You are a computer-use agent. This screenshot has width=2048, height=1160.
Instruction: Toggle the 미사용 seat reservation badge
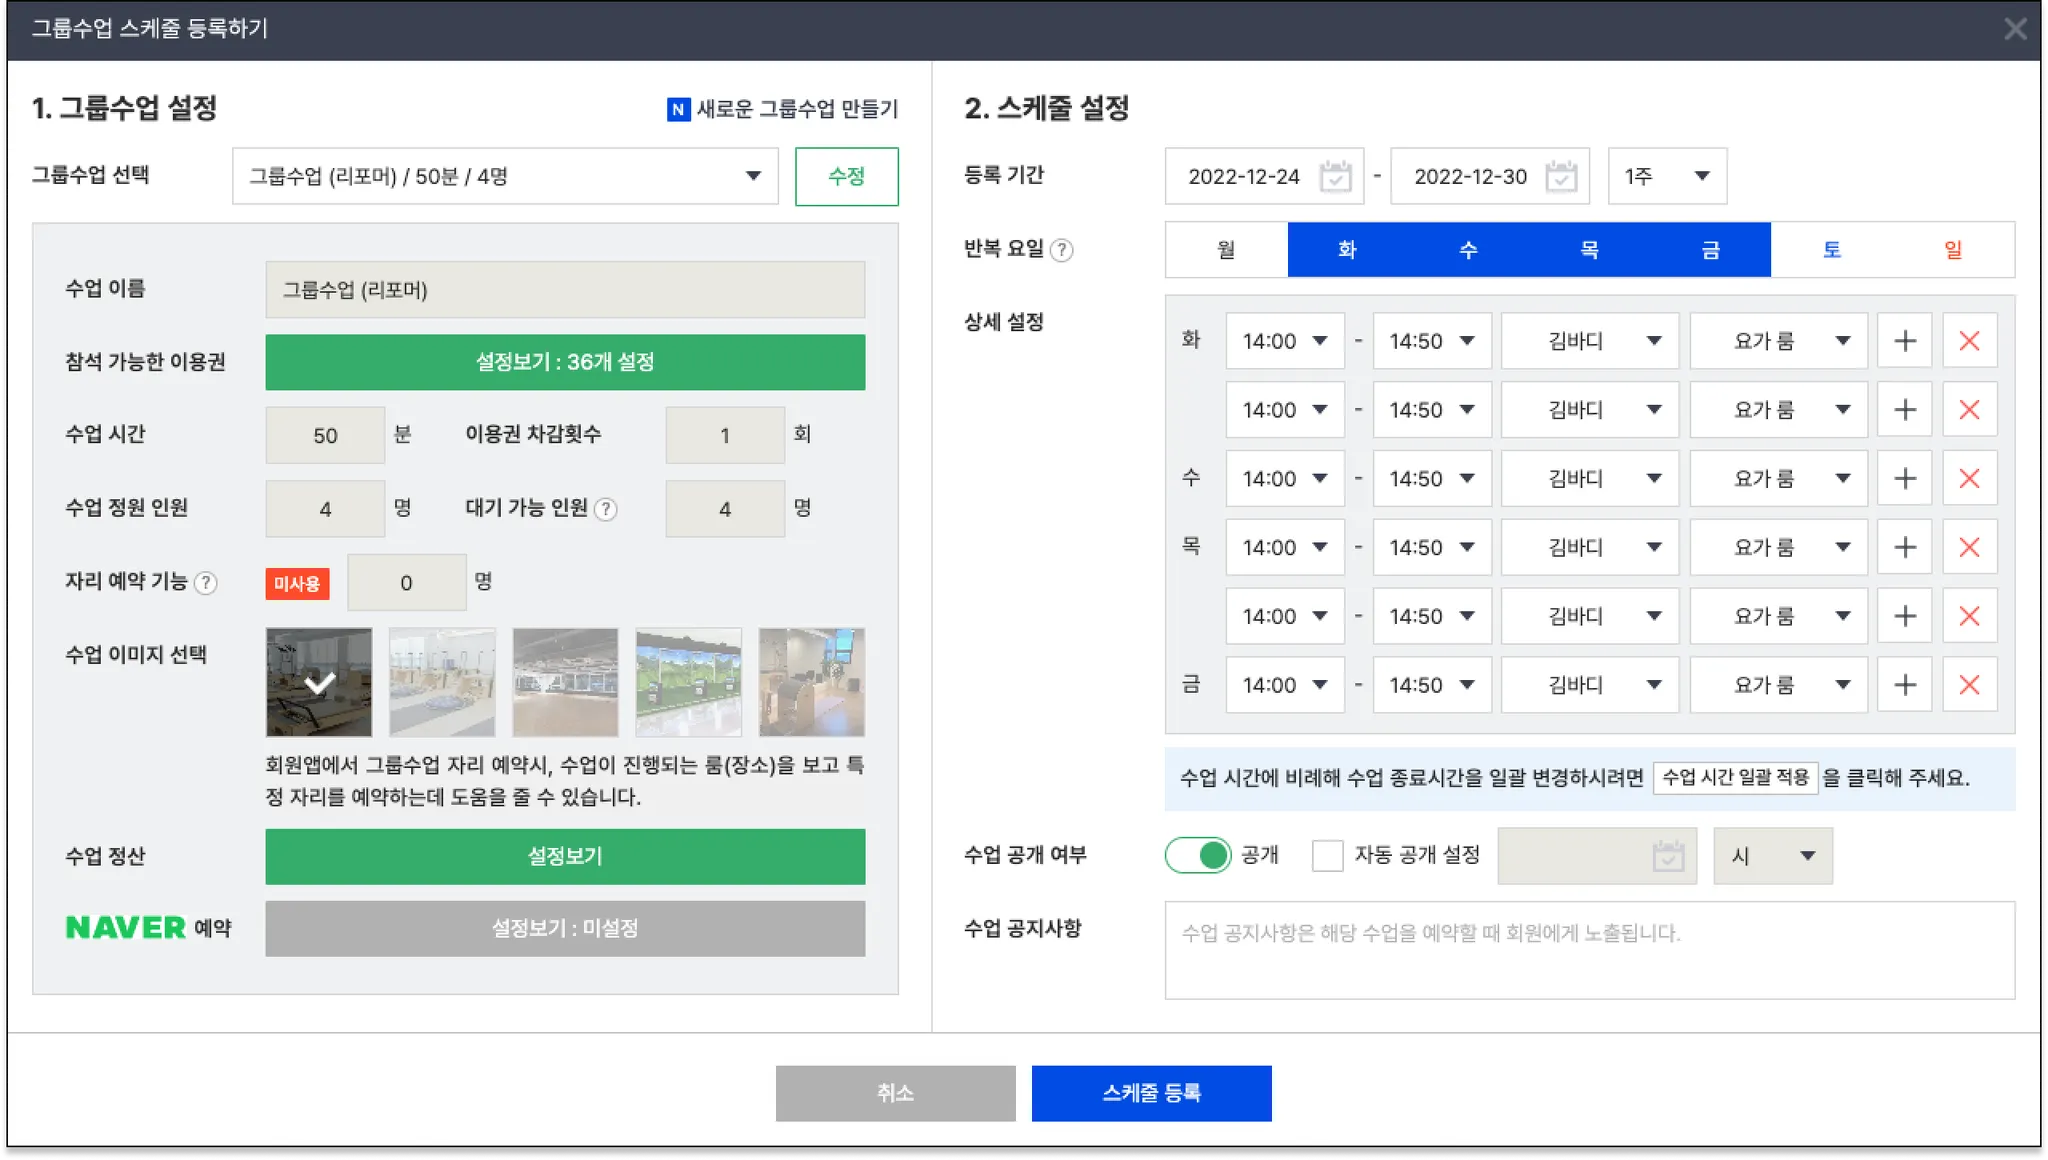(x=297, y=583)
